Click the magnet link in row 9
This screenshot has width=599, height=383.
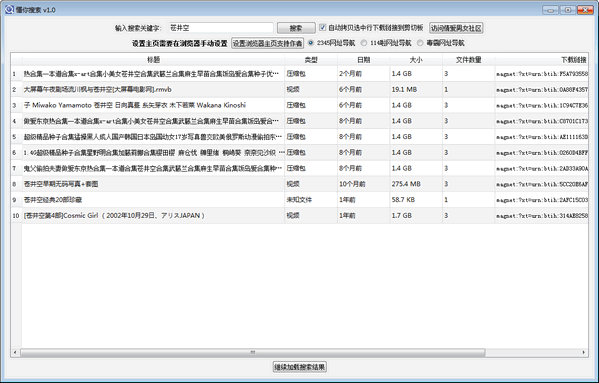click(x=542, y=200)
